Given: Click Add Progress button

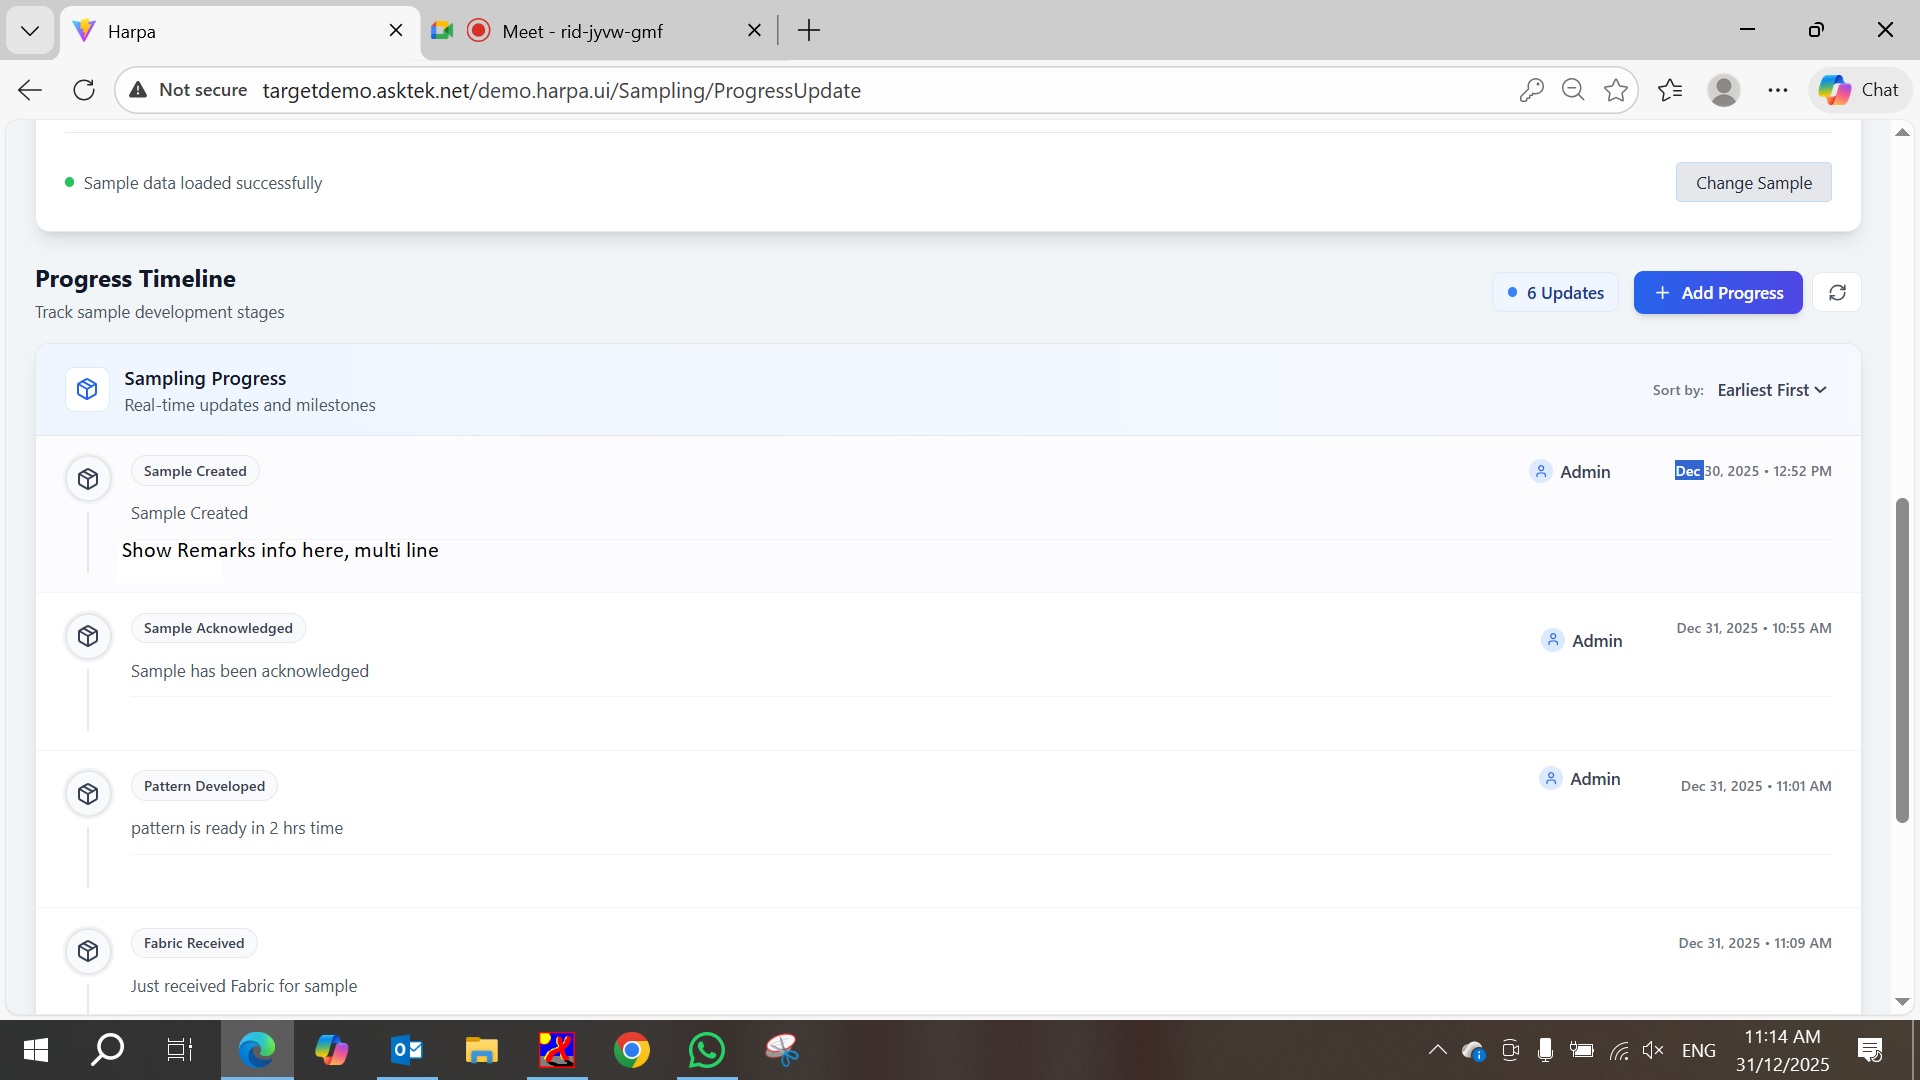Looking at the screenshot, I should [x=1717, y=293].
